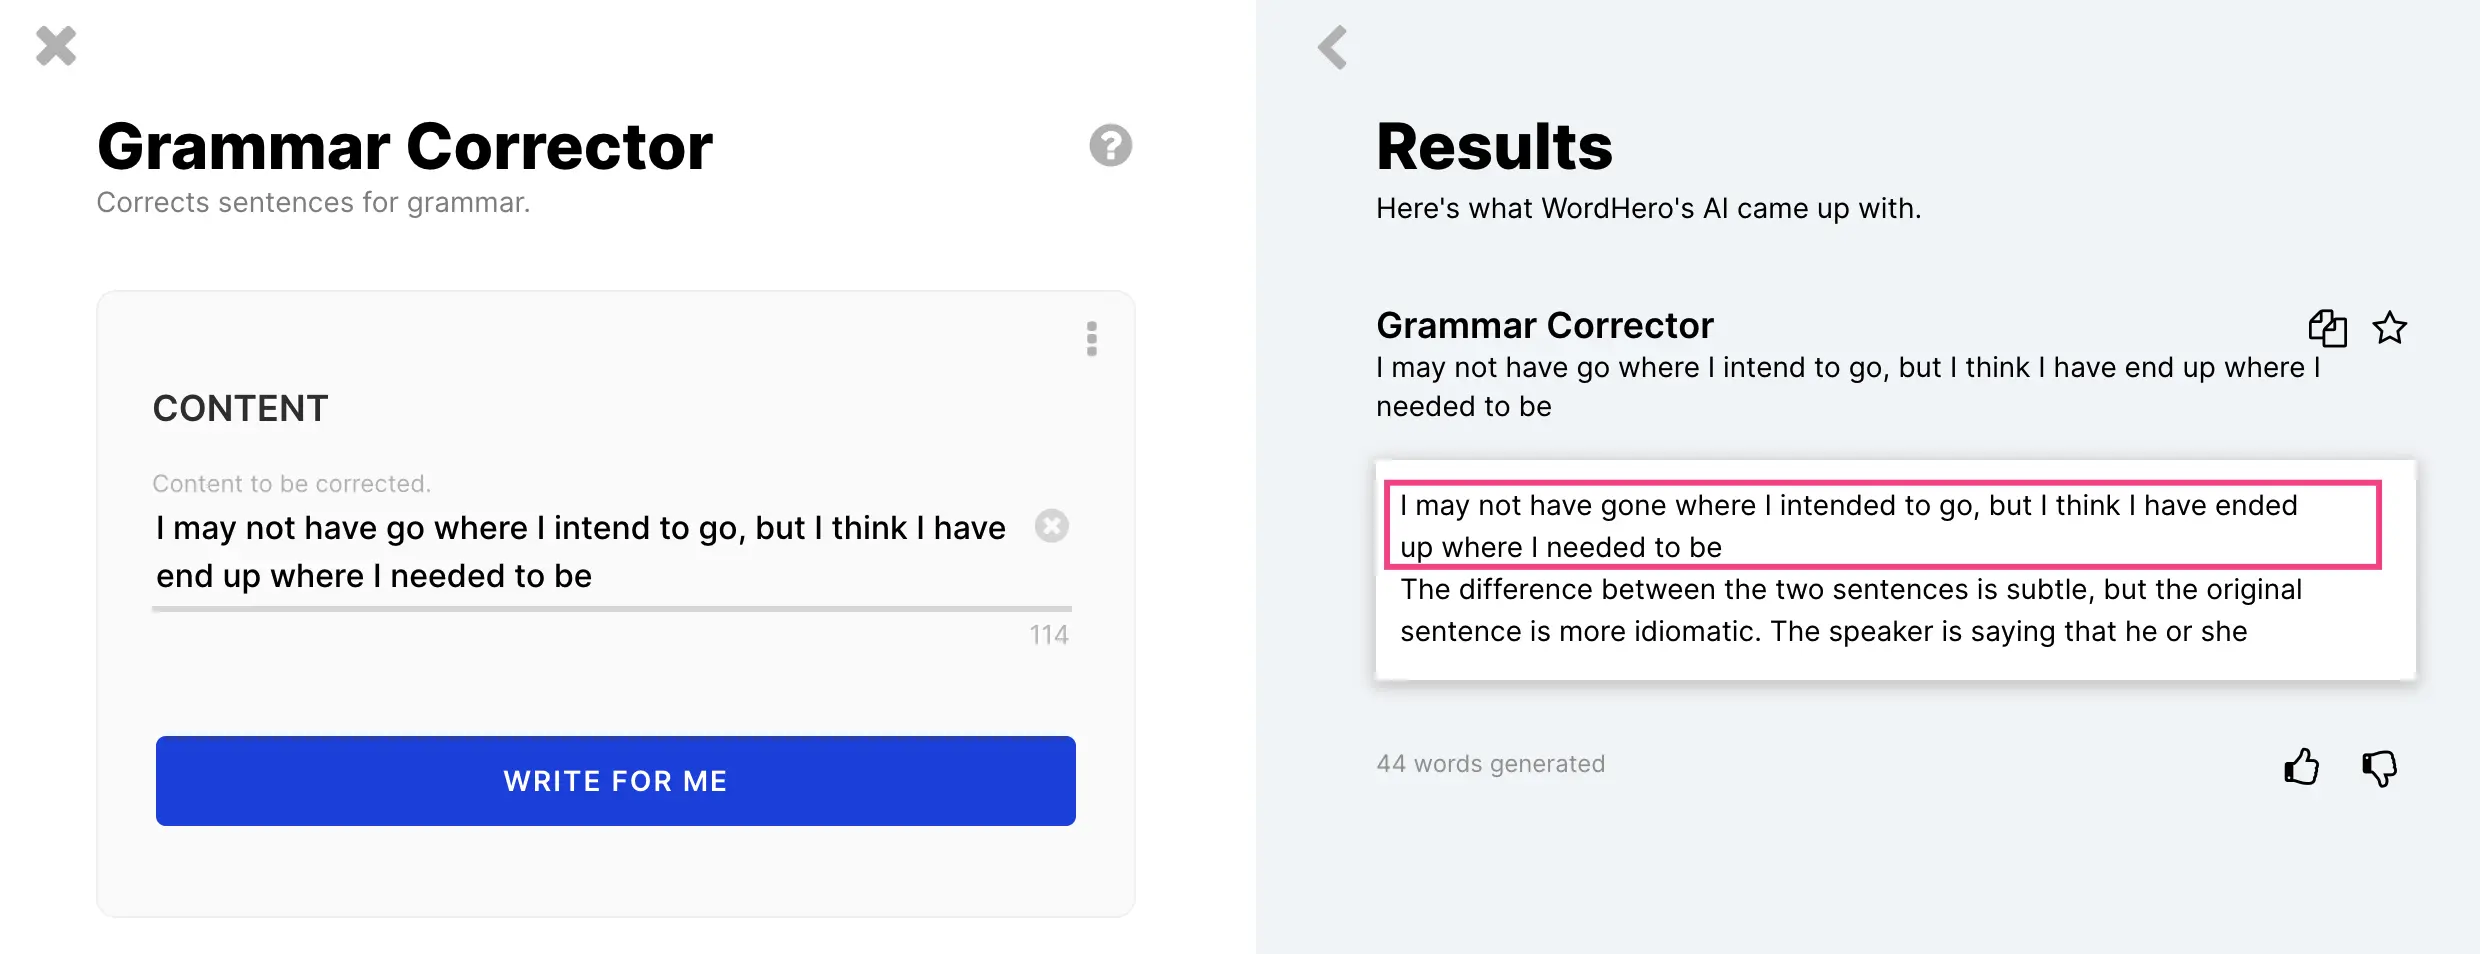
Task: Give the result a thumbs down
Action: [2379, 767]
